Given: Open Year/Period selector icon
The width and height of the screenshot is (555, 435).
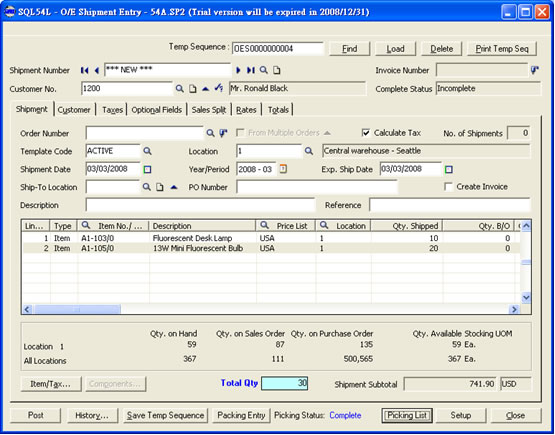Looking at the screenshot, I should 283,169.
